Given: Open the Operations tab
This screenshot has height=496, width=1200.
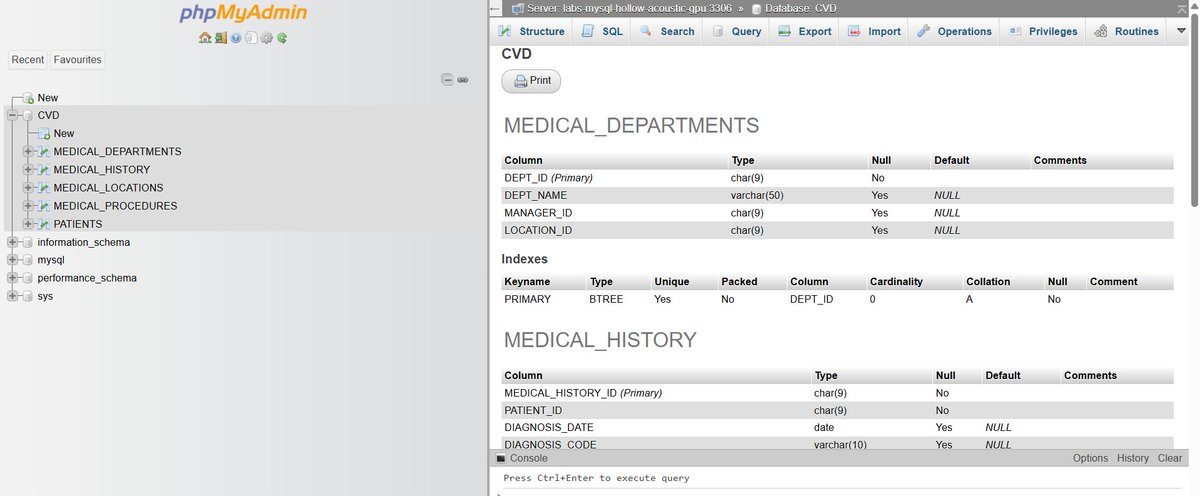Looking at the screenshot, I should click(x=954, y=31).
